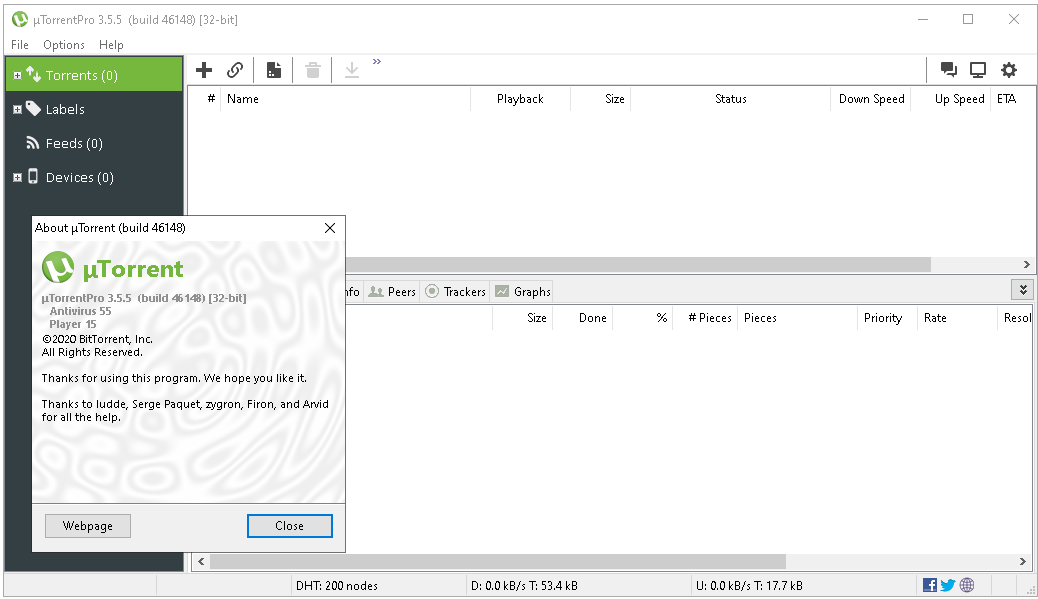Click the Remote monitor icon
Image resolution: width=1038 pixels, height=599 pixels.
(x=978, y=69)
